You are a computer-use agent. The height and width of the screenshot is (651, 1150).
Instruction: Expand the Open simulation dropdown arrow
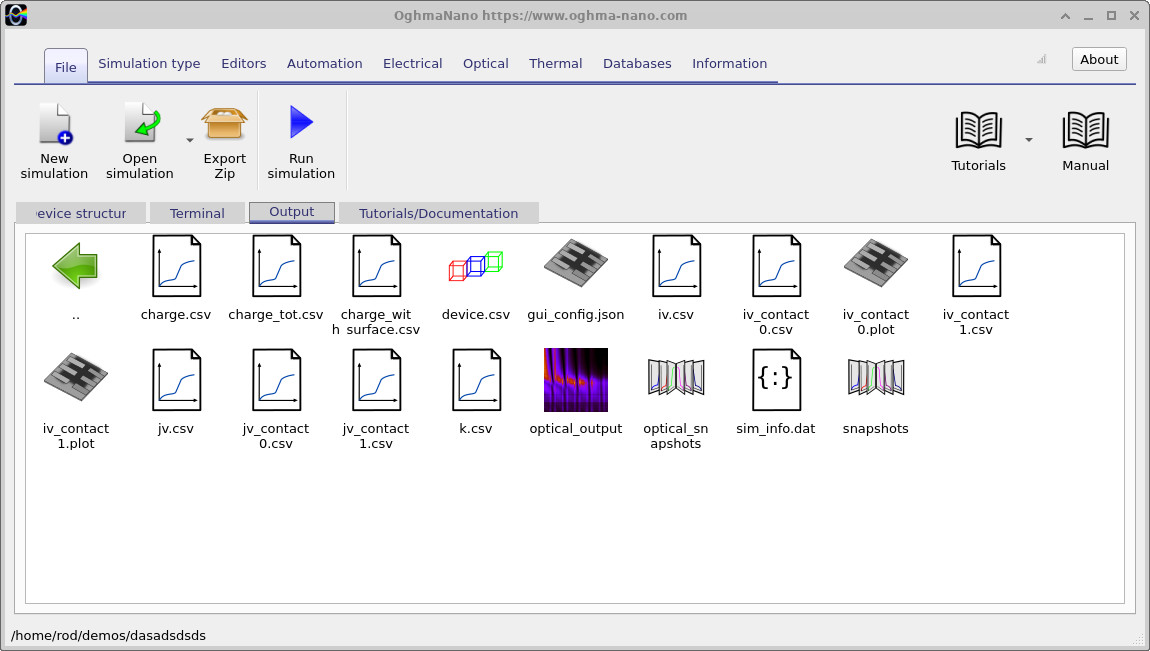pyautogui.click(x=189, y=139)
